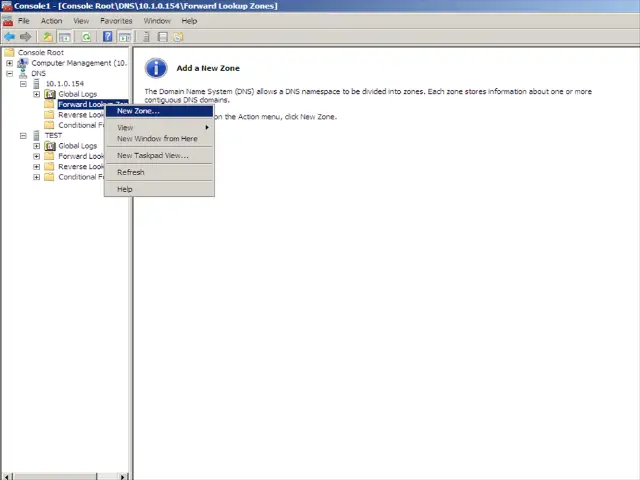
Task: Click Forward Lookup folder icon under TEST
Action: tap(49, 156)
